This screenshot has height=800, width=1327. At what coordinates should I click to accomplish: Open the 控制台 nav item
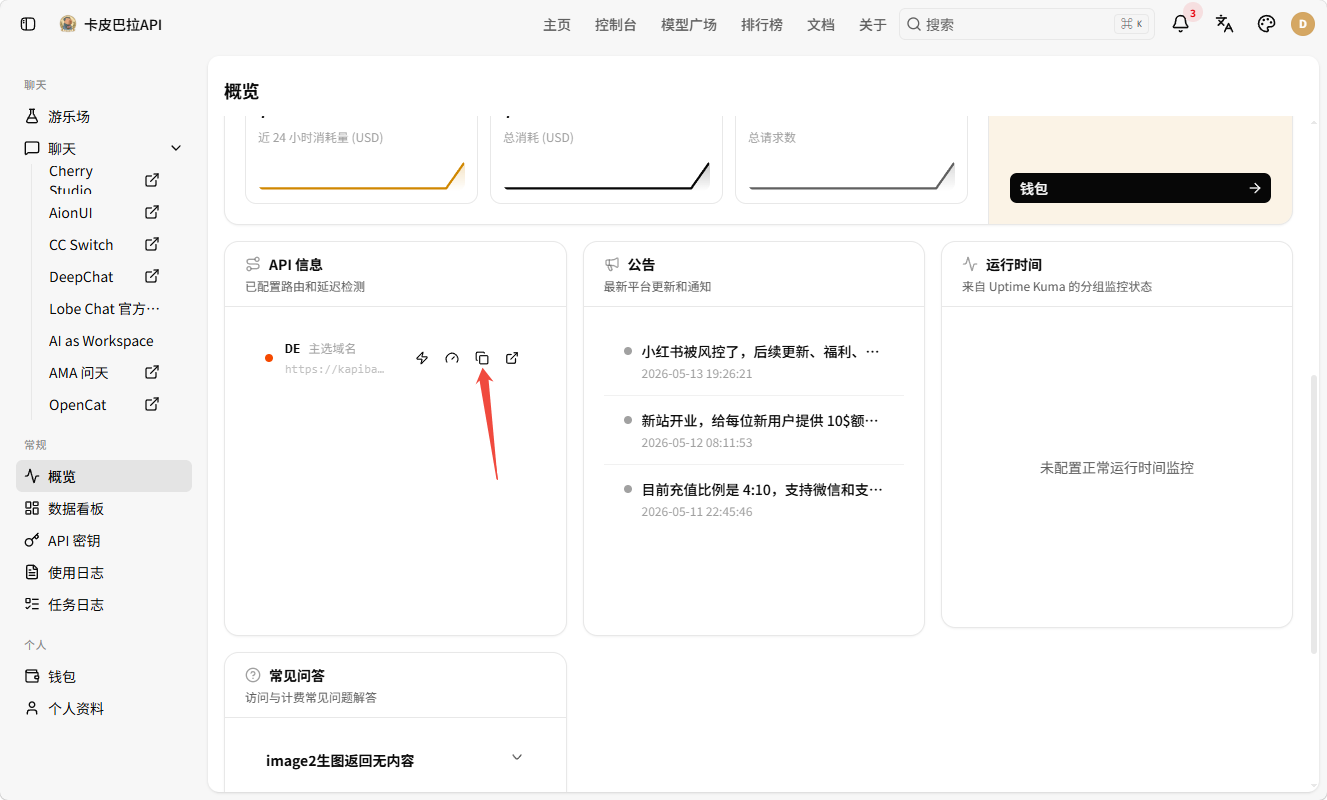pyautogui.click(x=616, y=25)
